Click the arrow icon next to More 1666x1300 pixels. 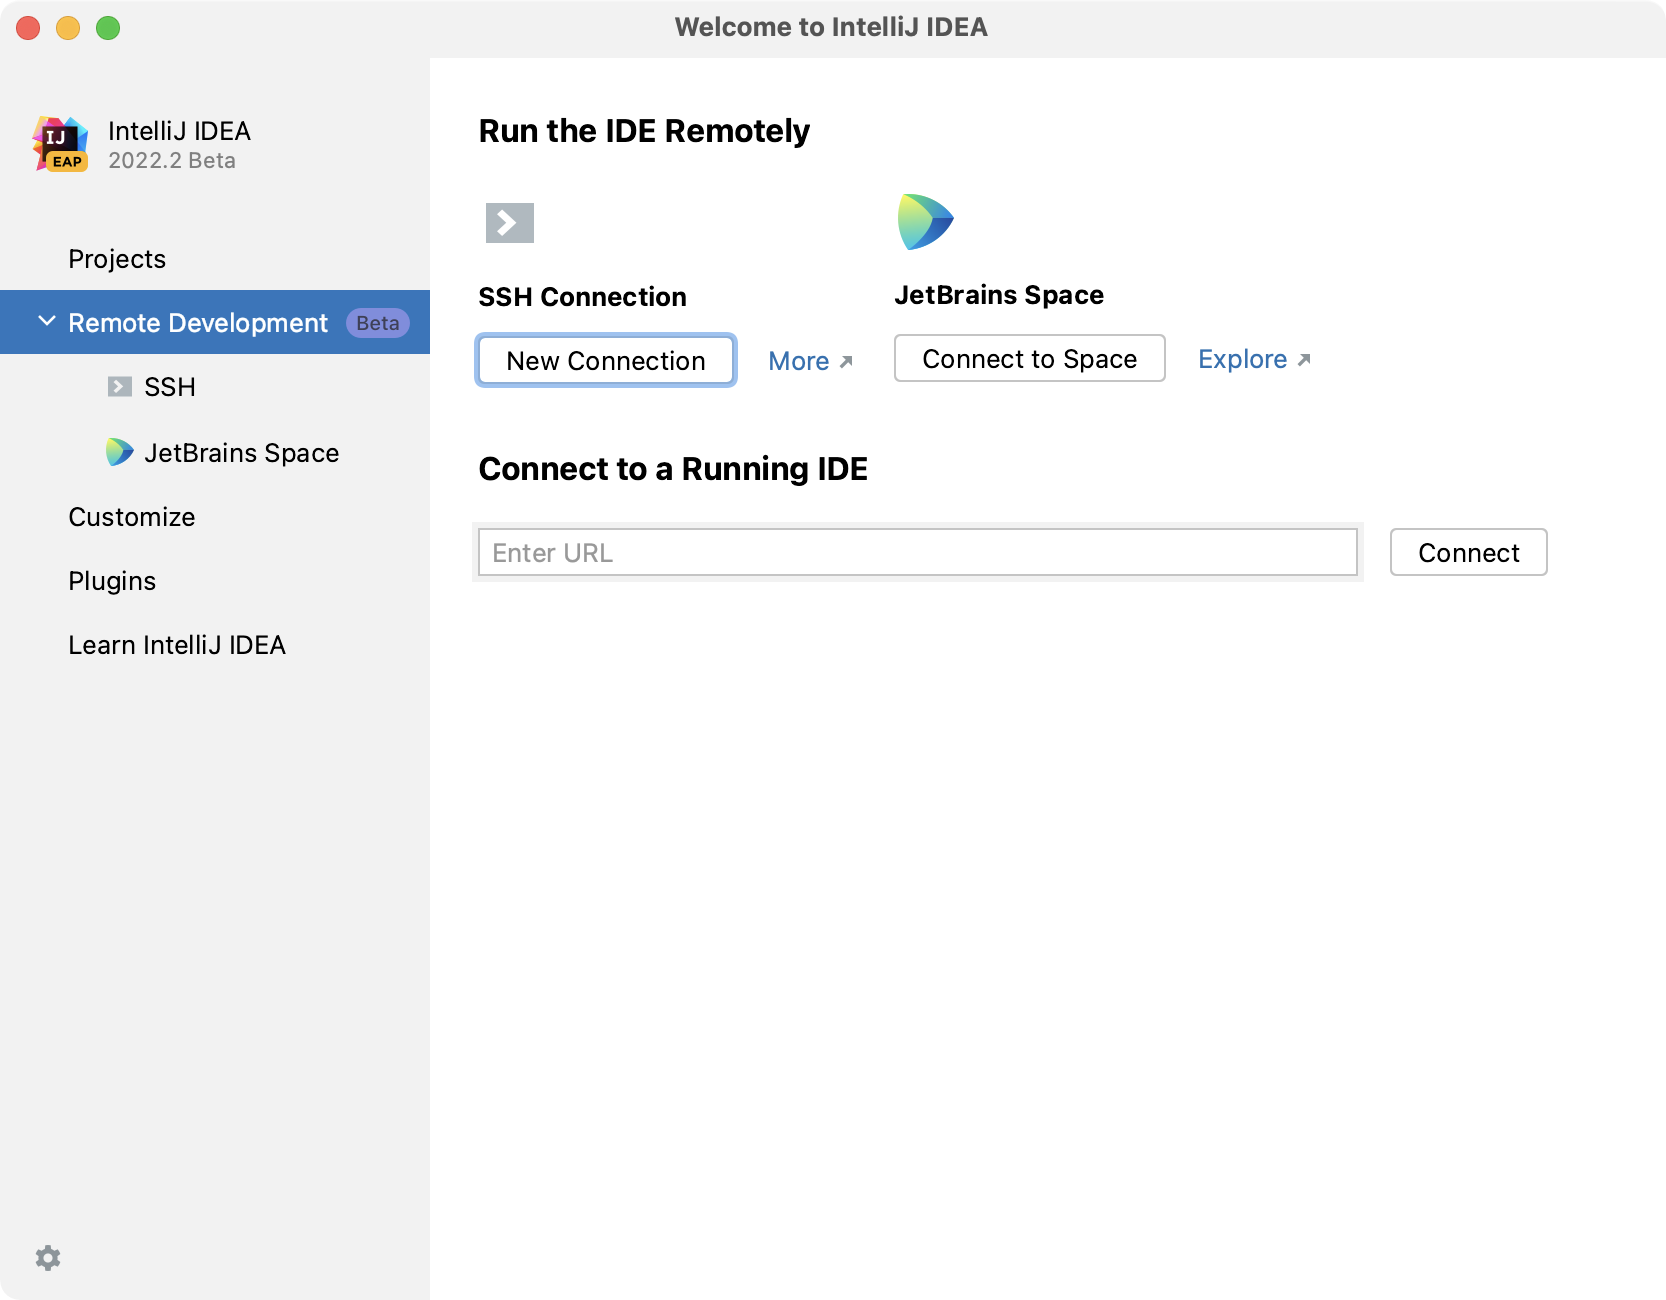[846, 362]
